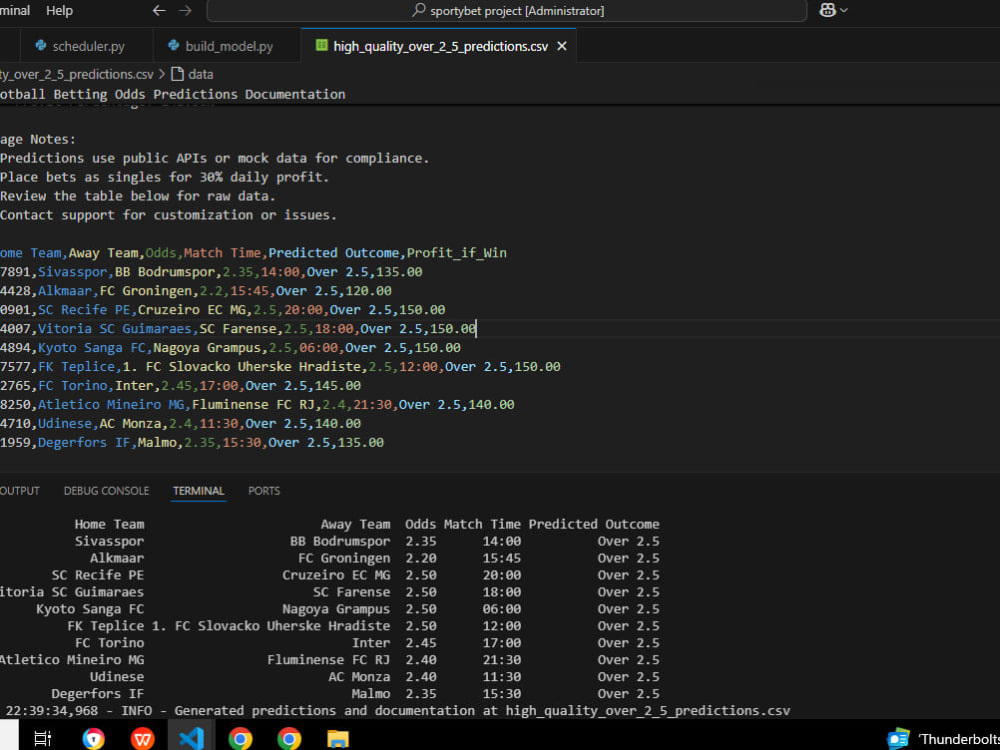Launch WPS Office from the taskbar
Image resolution: width=1000 pixels, height=750 pixels.
tap(142, 739)
